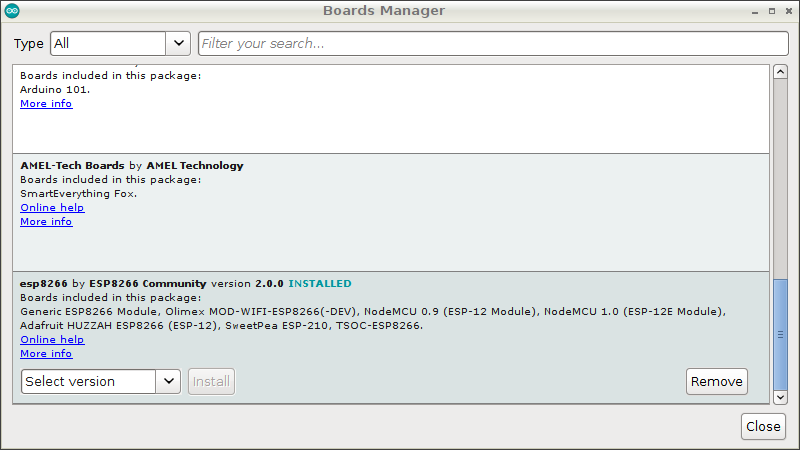Minimize the Boards Manager window
The image size is (800, 450).
(x=755, y=11)
